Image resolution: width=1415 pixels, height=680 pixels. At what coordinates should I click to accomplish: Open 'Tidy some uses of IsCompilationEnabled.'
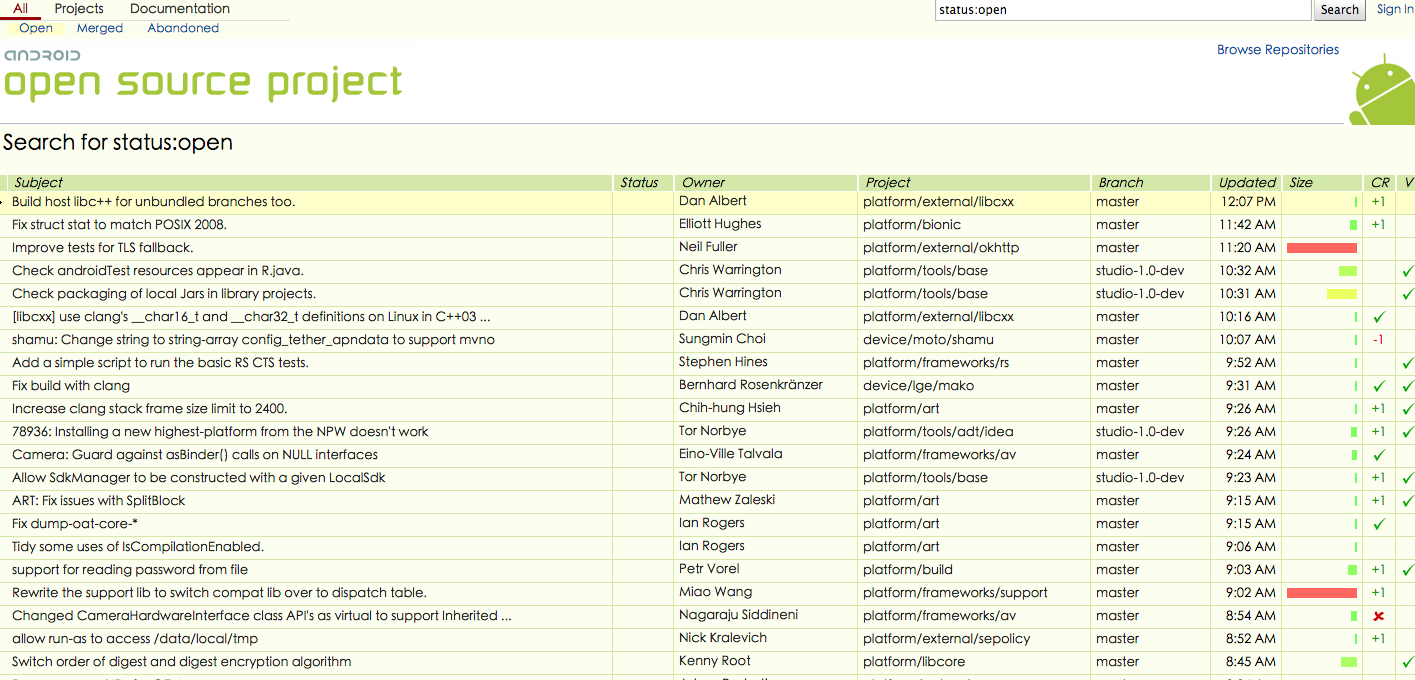click(x=138, y=547)
